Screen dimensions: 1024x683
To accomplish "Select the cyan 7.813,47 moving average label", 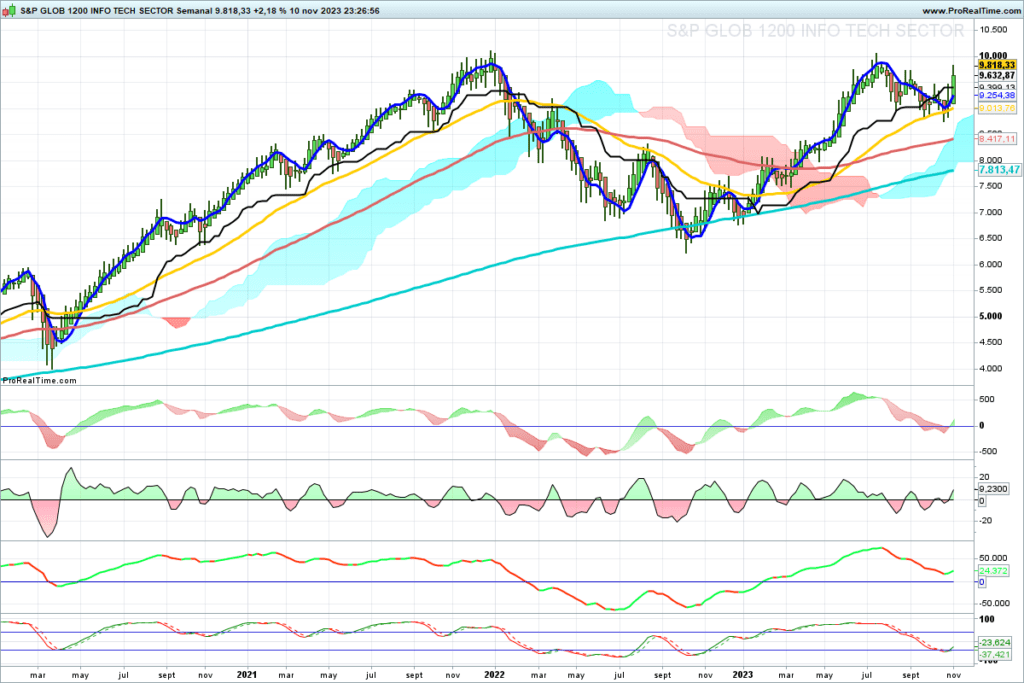I will coord(999,170).
